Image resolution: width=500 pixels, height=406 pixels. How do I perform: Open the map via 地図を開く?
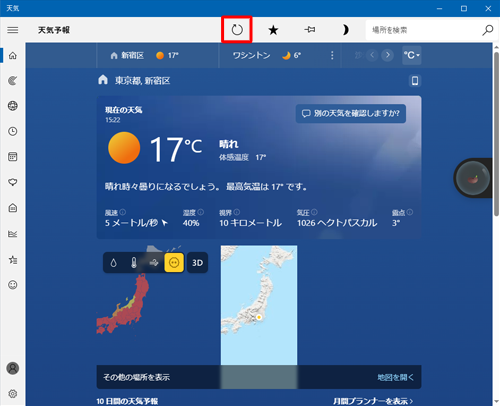click(395, 377)
